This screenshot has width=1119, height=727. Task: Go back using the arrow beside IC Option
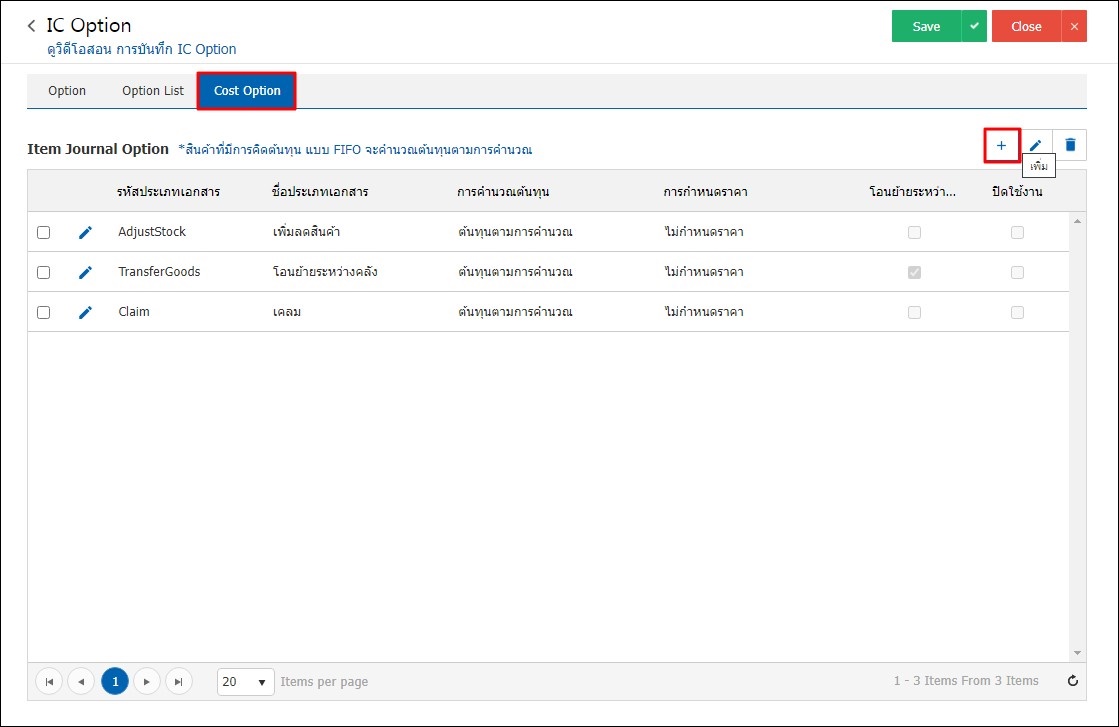pos(31,26)
